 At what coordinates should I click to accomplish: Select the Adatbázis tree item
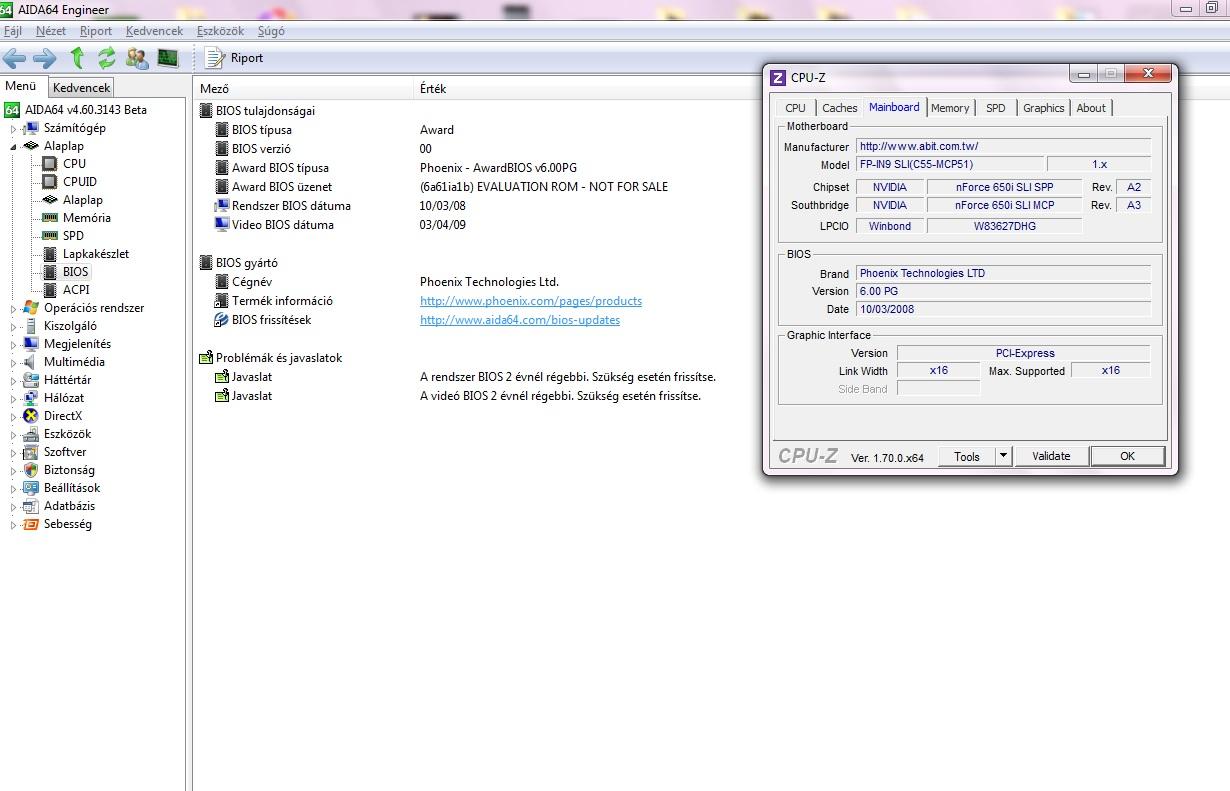point(69,506)
